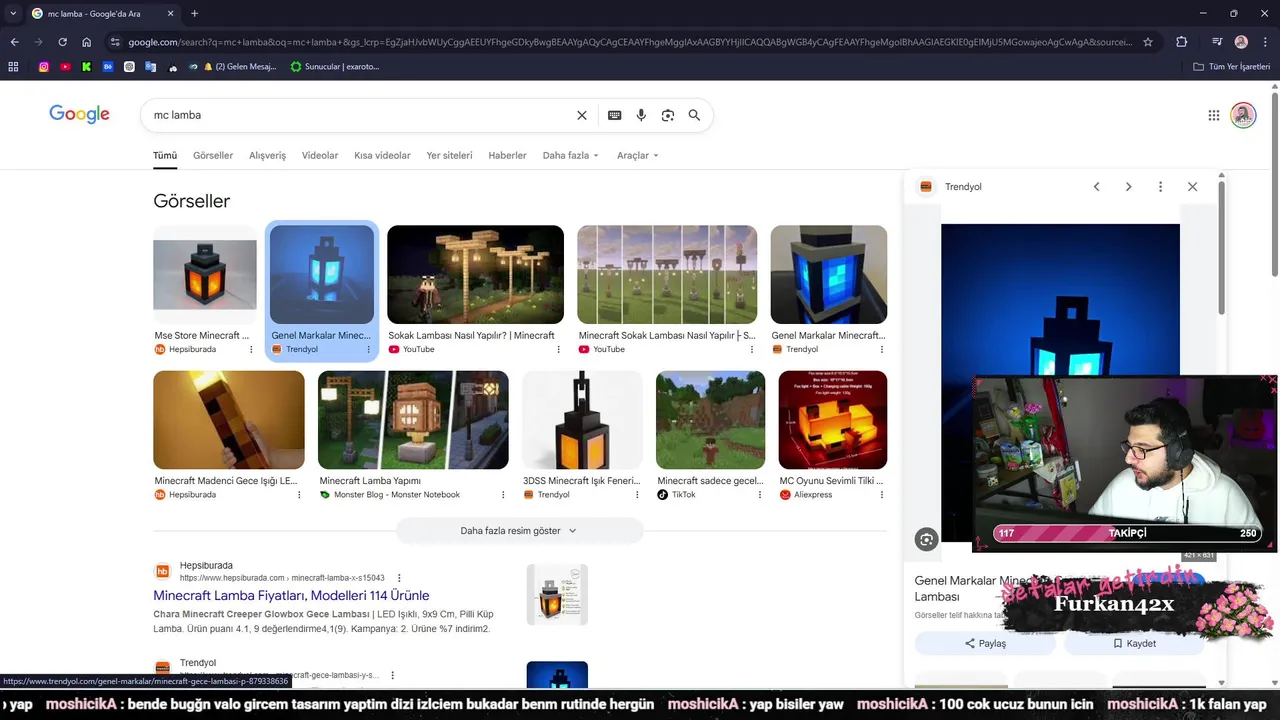Screen dimensions: 1280x720
Task: Switch to the 'Alışveriş' tab
Action: click(267, 155)
